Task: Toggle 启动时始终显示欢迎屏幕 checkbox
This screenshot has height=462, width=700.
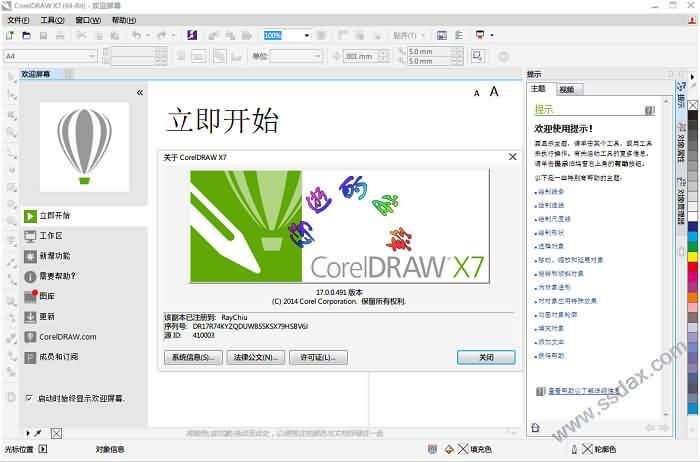Action: click(29, 398)
